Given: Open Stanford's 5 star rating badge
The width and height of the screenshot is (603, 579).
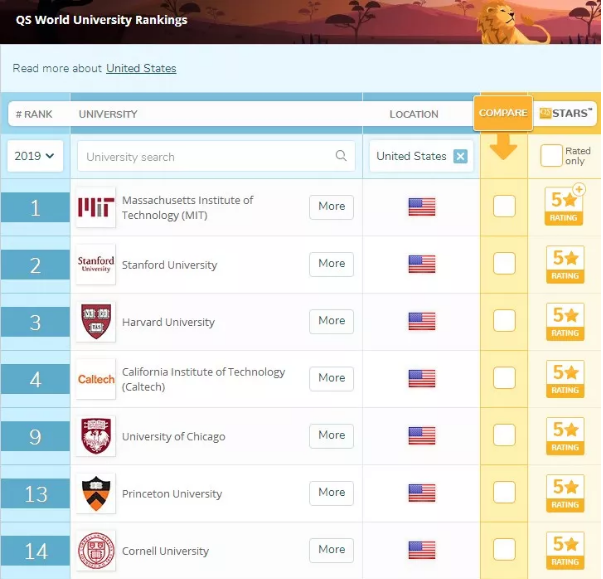Looking at the screenshot, I should [565, 265].
